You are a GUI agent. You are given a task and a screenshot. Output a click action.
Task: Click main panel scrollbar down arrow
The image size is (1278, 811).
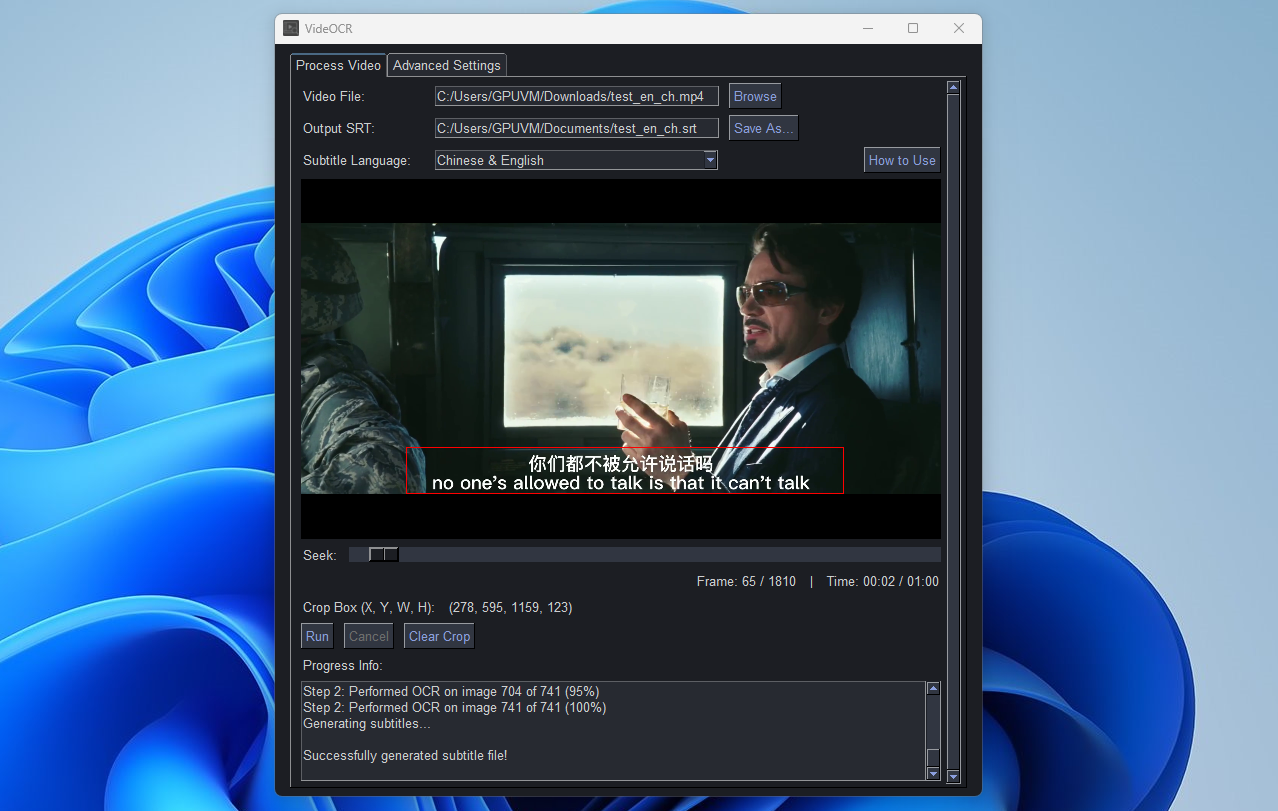pyautogui.click(x=953, y=776)
